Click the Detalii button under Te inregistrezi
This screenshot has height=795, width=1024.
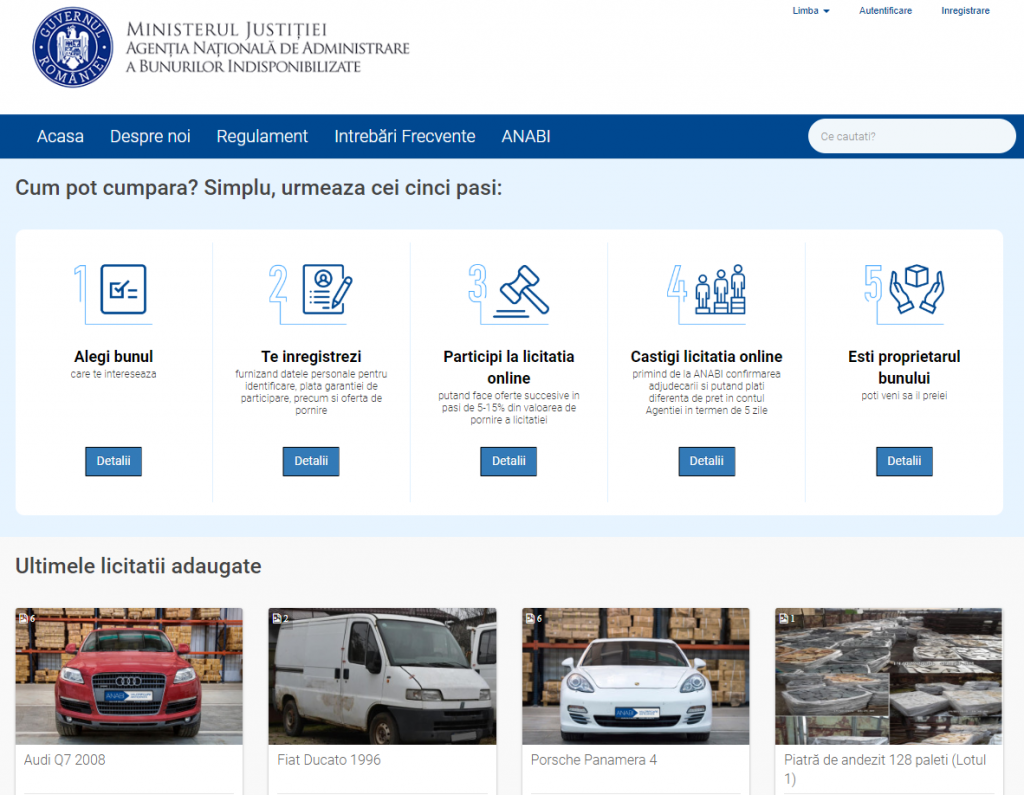click(x=311, y=461)
